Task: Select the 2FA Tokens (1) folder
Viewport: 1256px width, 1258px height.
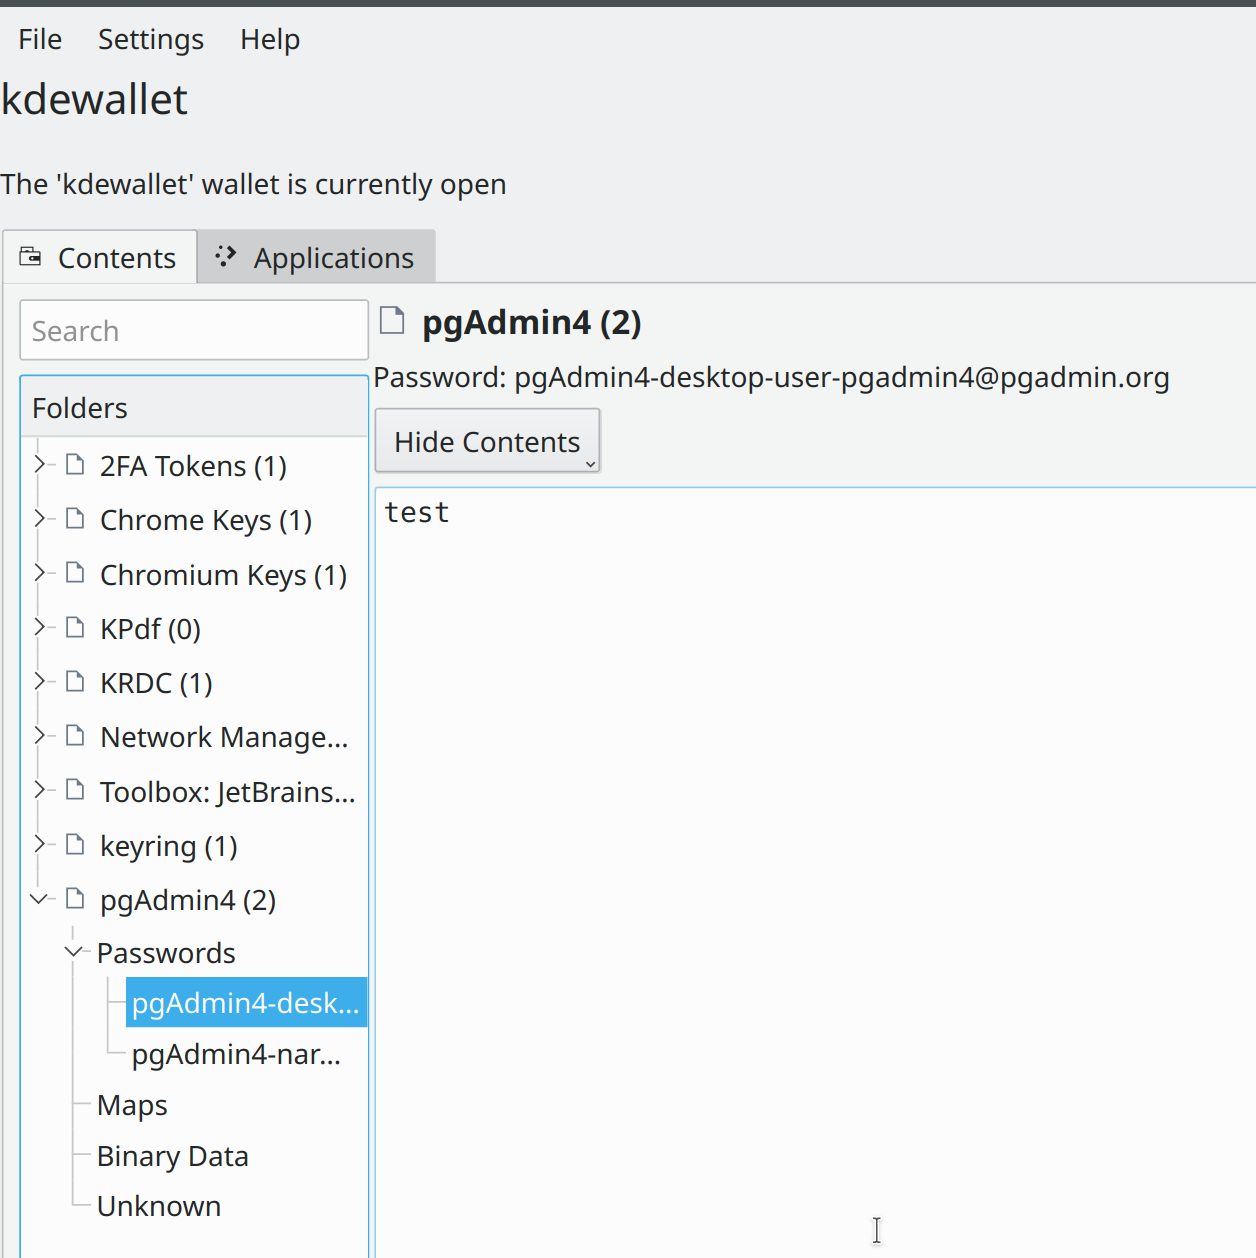Action: pos(193,466)
